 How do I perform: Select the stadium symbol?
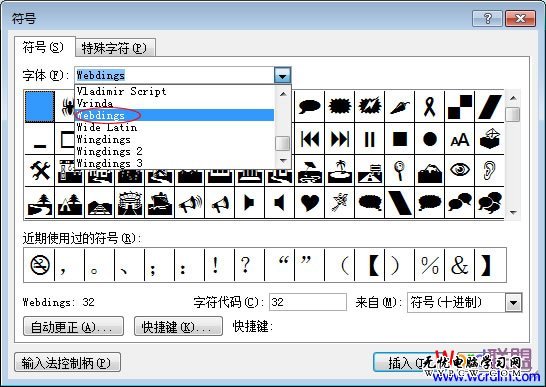[x=130, y=203]
